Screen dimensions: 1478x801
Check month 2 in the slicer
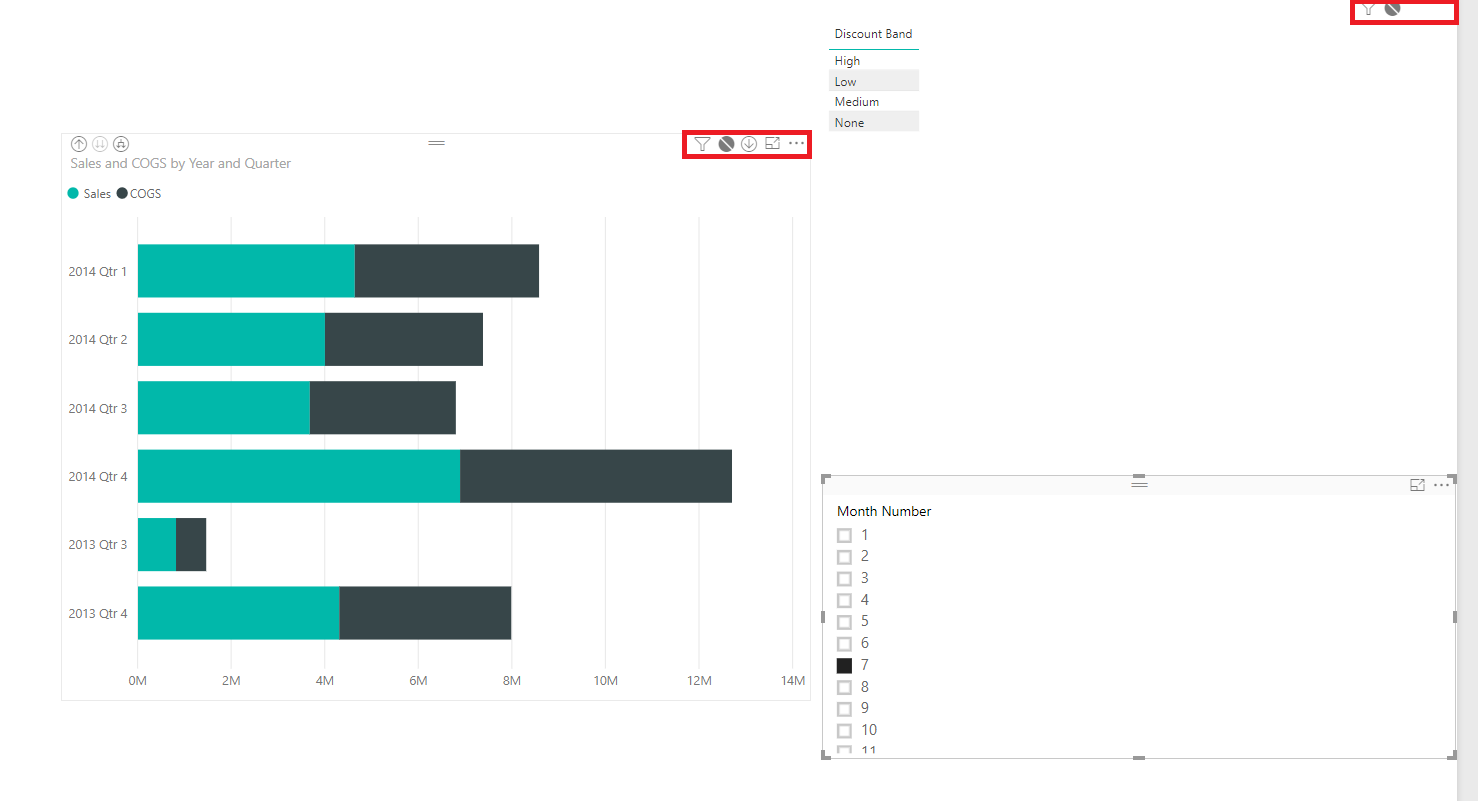click(844, 557)
